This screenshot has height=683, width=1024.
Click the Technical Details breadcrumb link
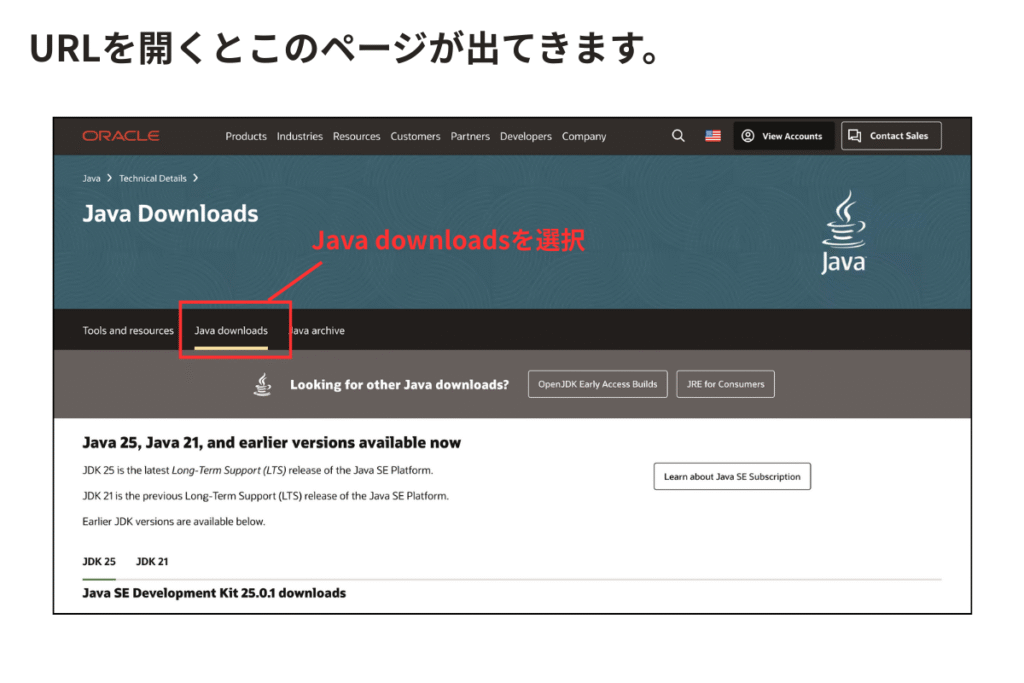(x=152, y=178)
